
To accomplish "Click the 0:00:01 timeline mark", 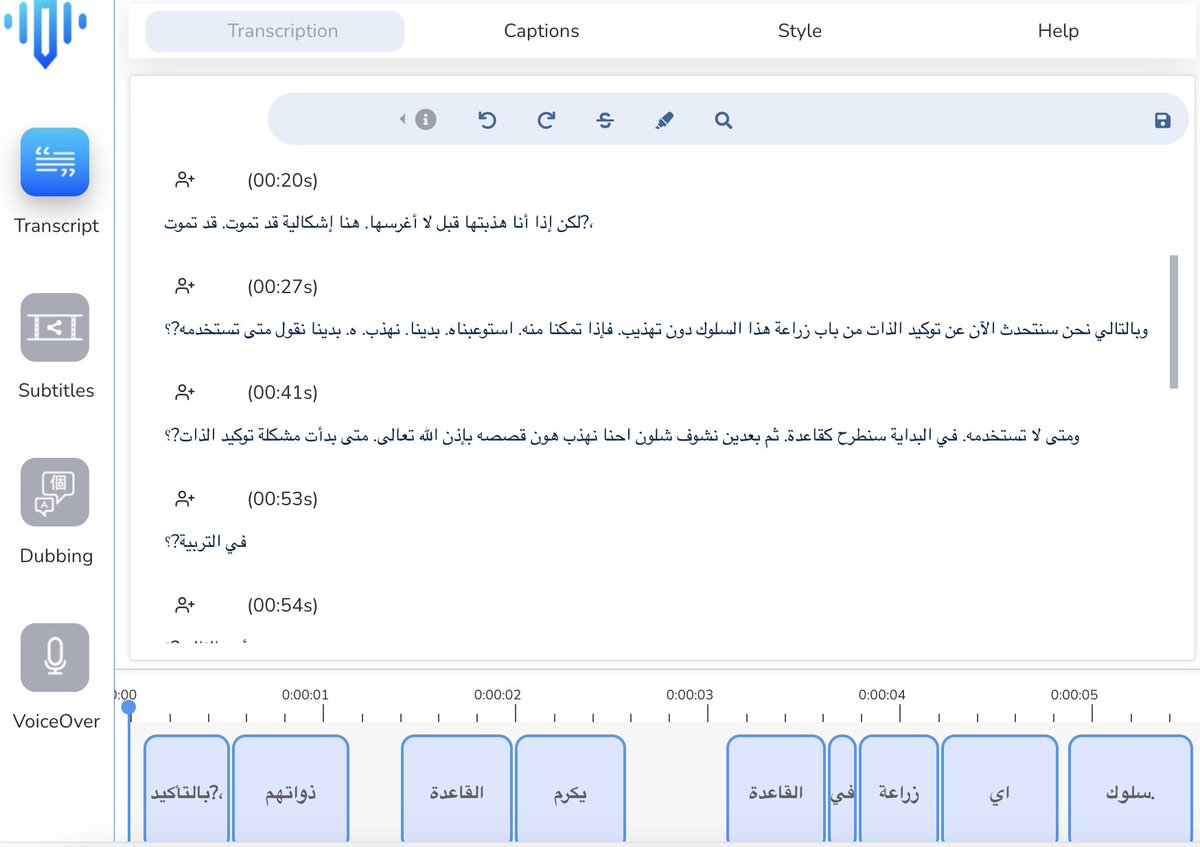I will point(305,695).
